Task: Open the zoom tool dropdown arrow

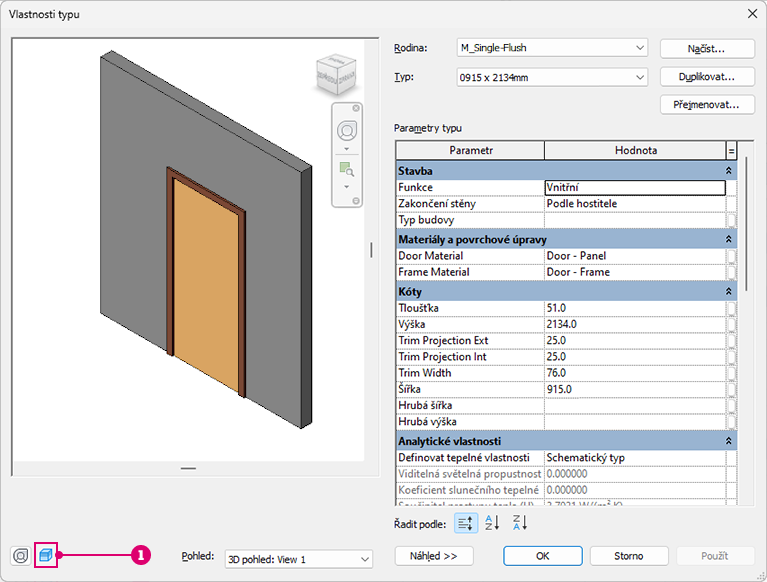Action: (347, 186)
